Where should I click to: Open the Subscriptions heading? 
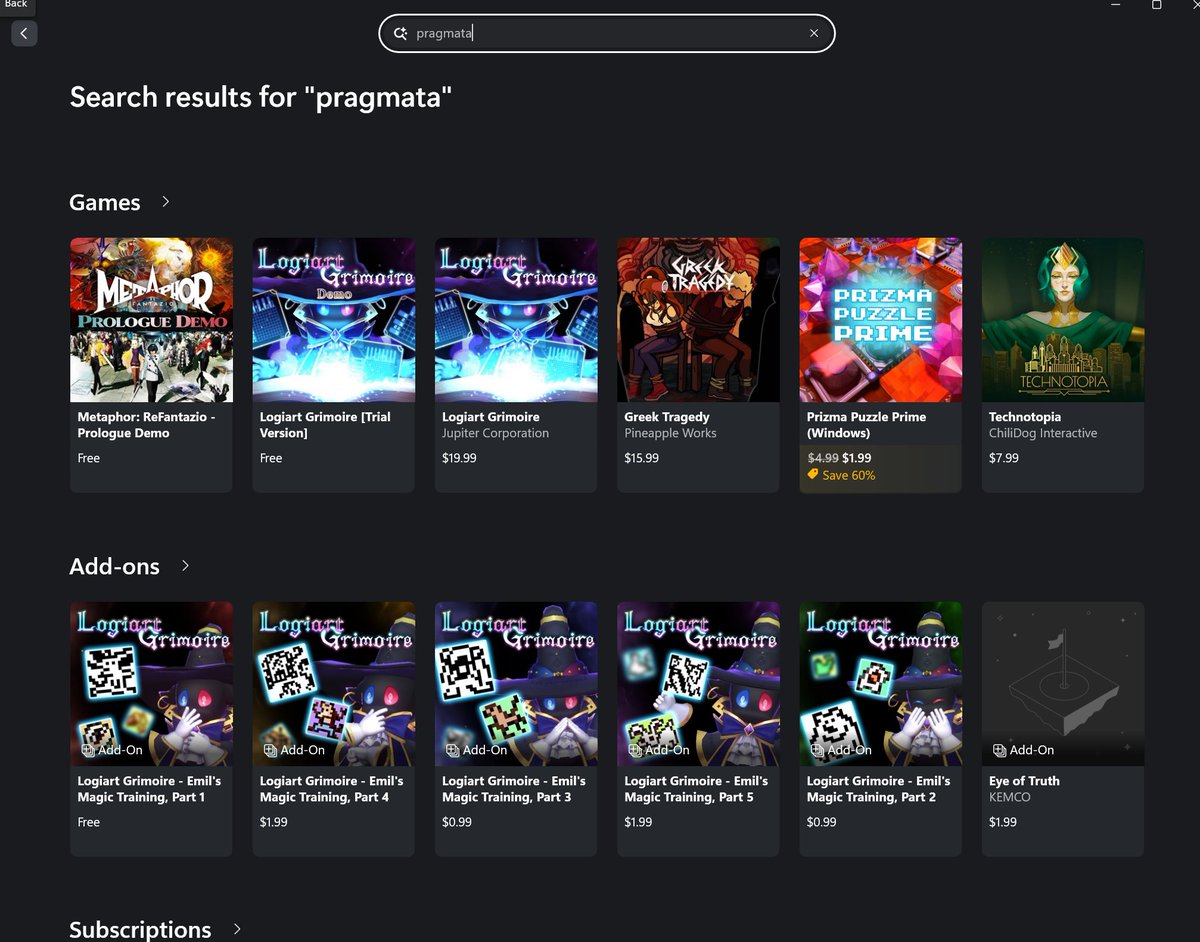coord(140,929)
